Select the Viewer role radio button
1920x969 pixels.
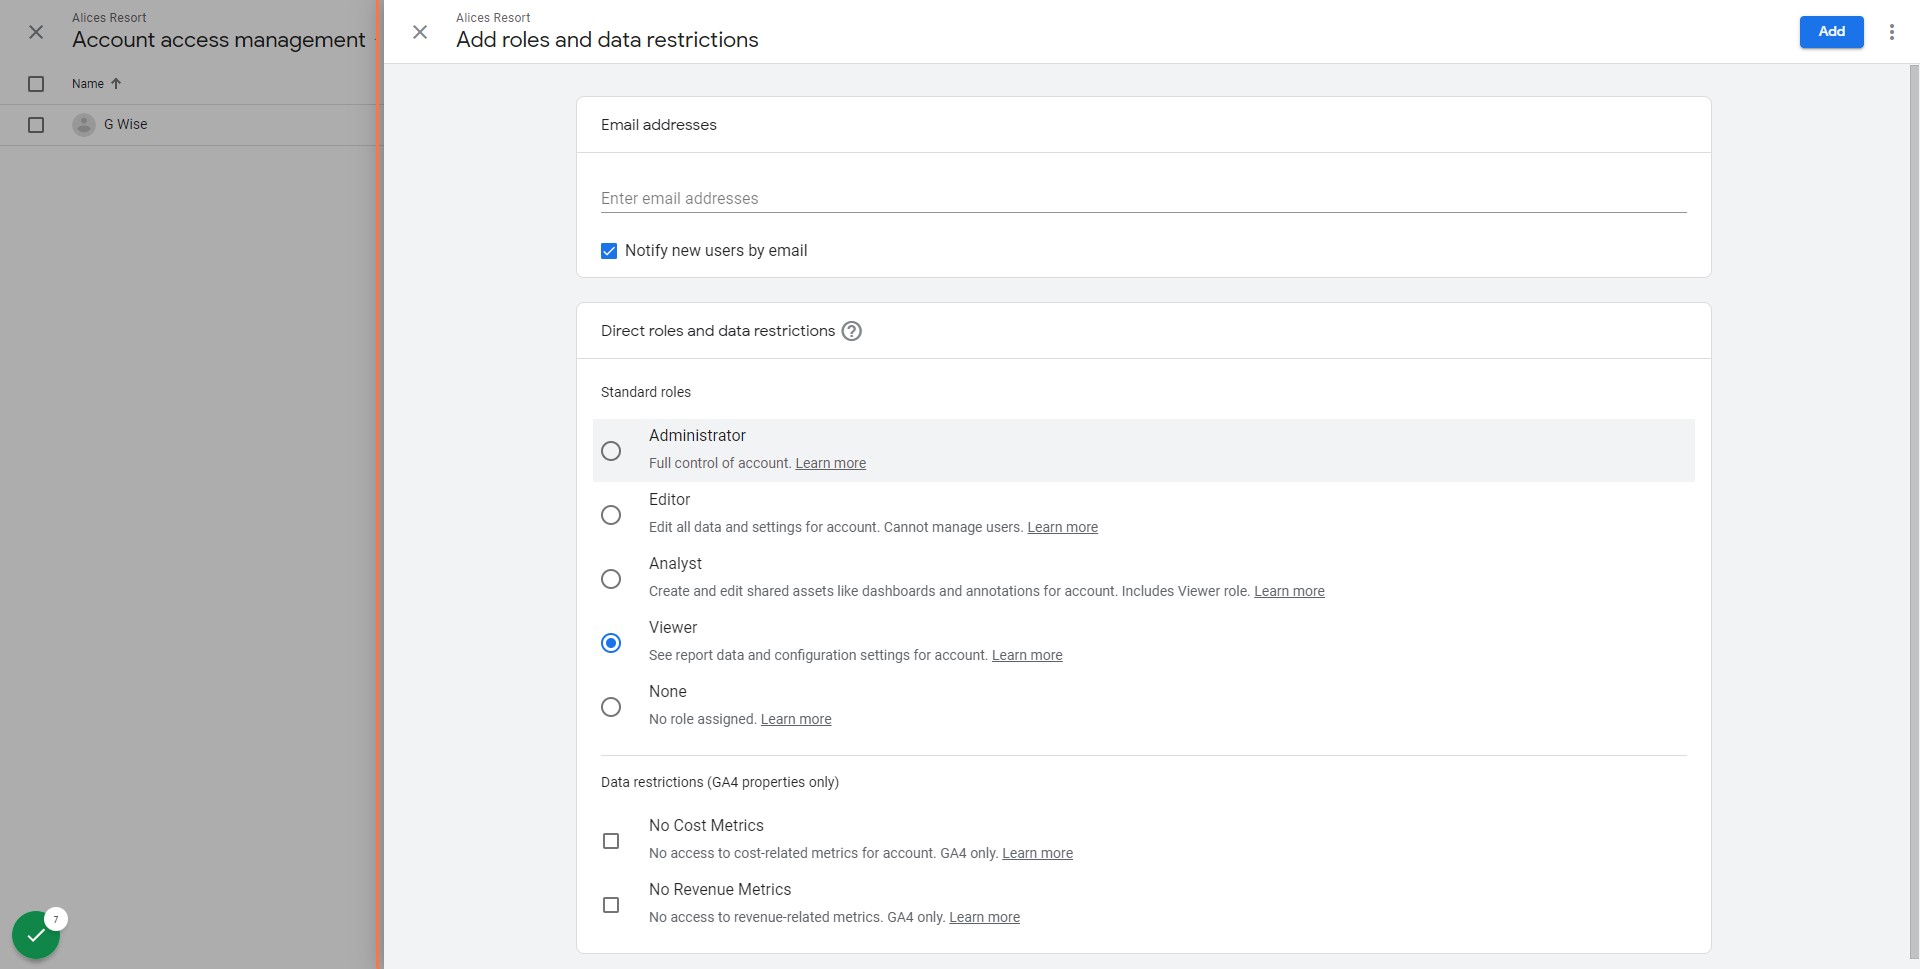[611, 643]
